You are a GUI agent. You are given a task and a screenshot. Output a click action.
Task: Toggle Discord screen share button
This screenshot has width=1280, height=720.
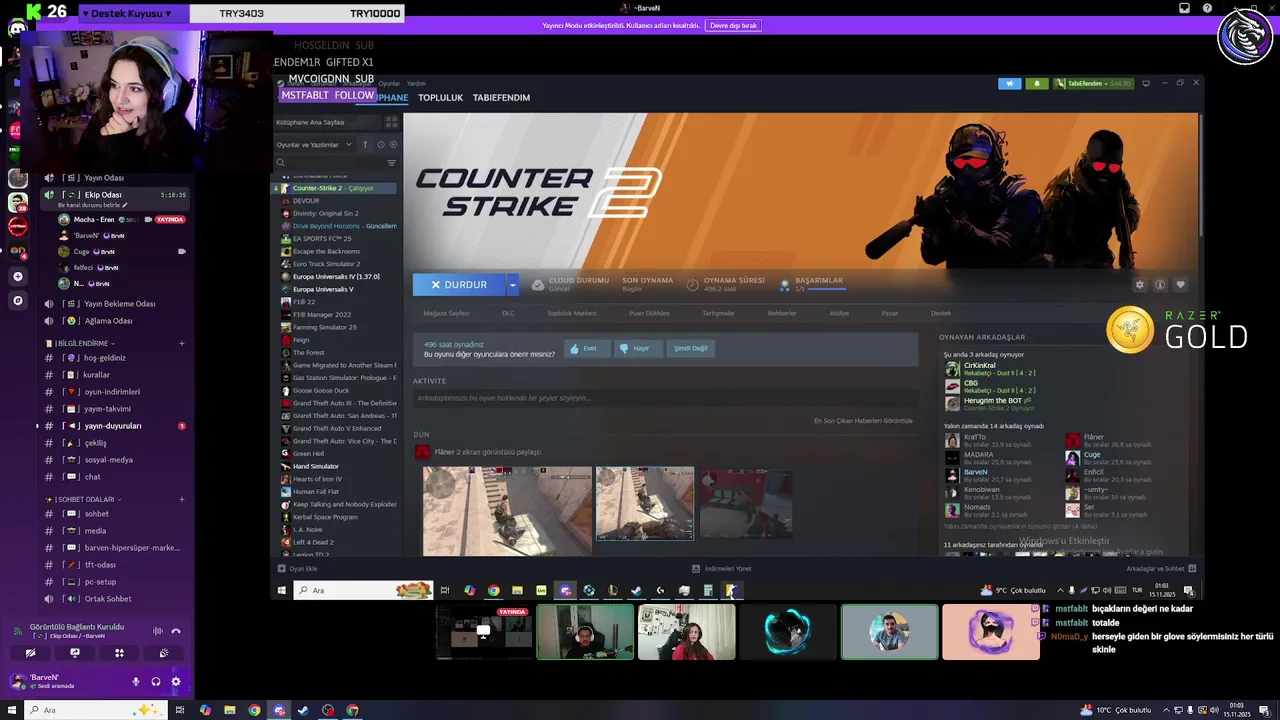pyautogui.click(x=75, y=653)
